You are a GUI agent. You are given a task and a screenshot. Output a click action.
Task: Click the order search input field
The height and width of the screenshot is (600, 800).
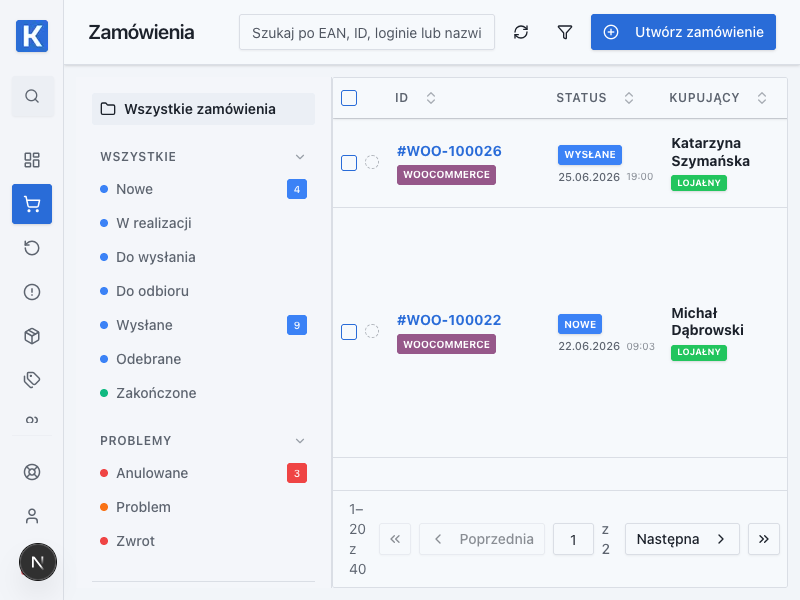point(367,32)
